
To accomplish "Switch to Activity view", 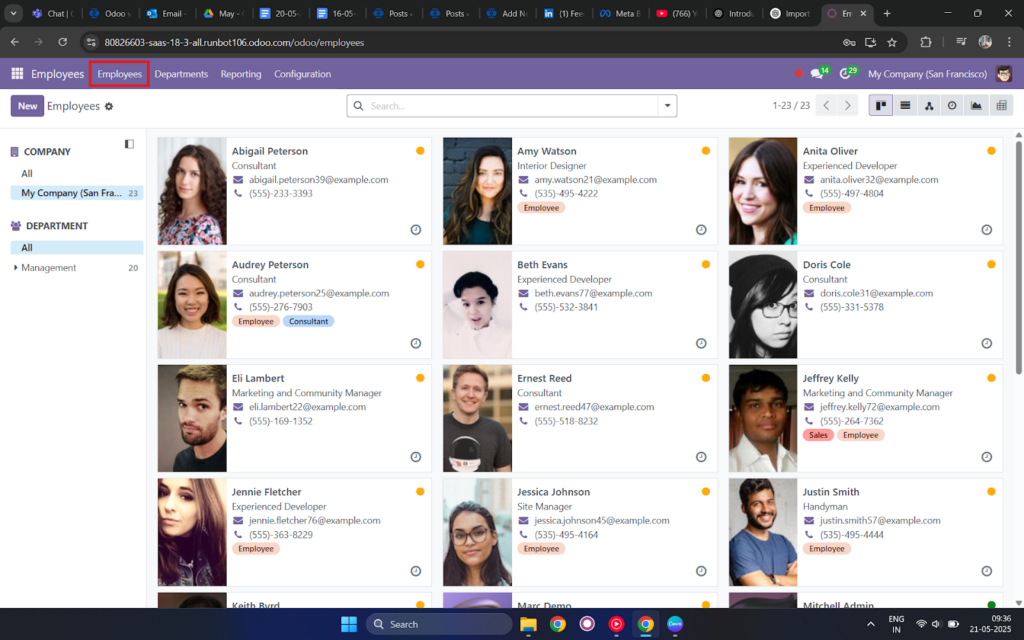I will tap(952, 106).
